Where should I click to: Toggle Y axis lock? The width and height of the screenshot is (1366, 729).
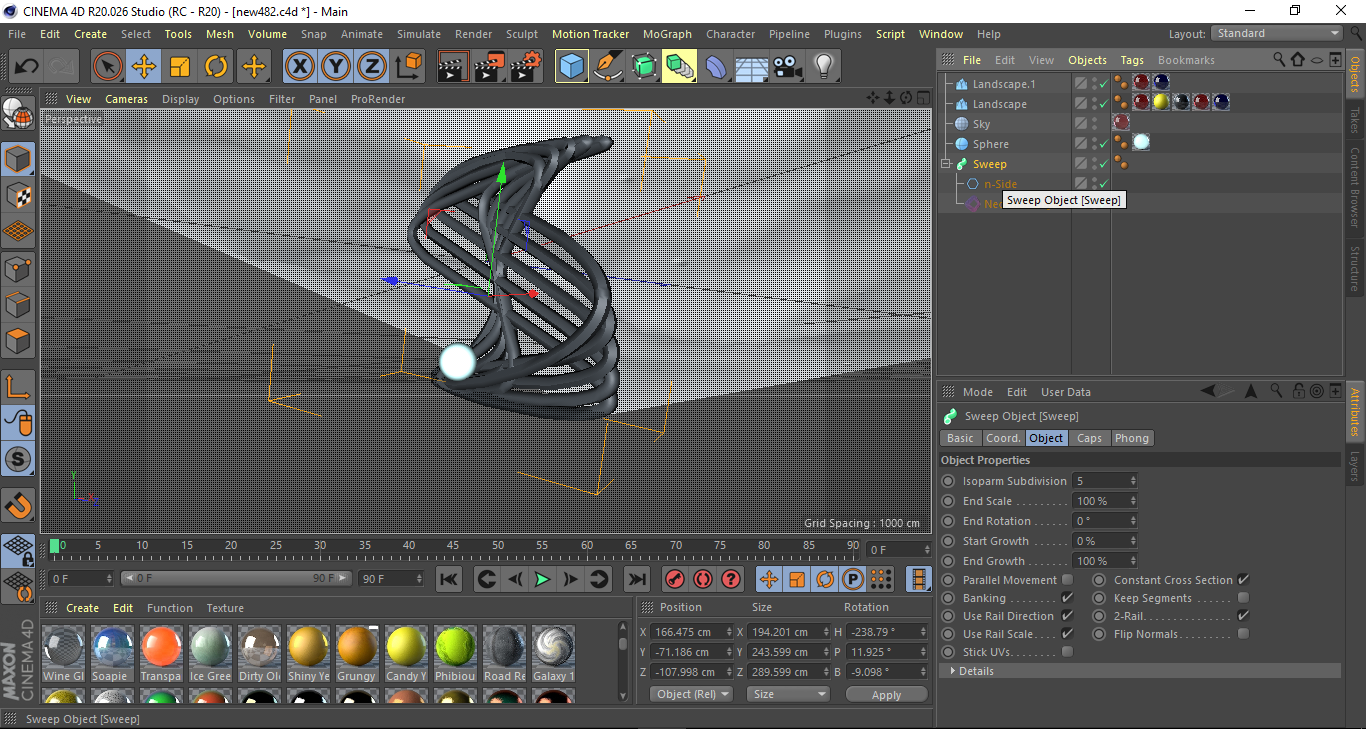[x=336, y=67]
